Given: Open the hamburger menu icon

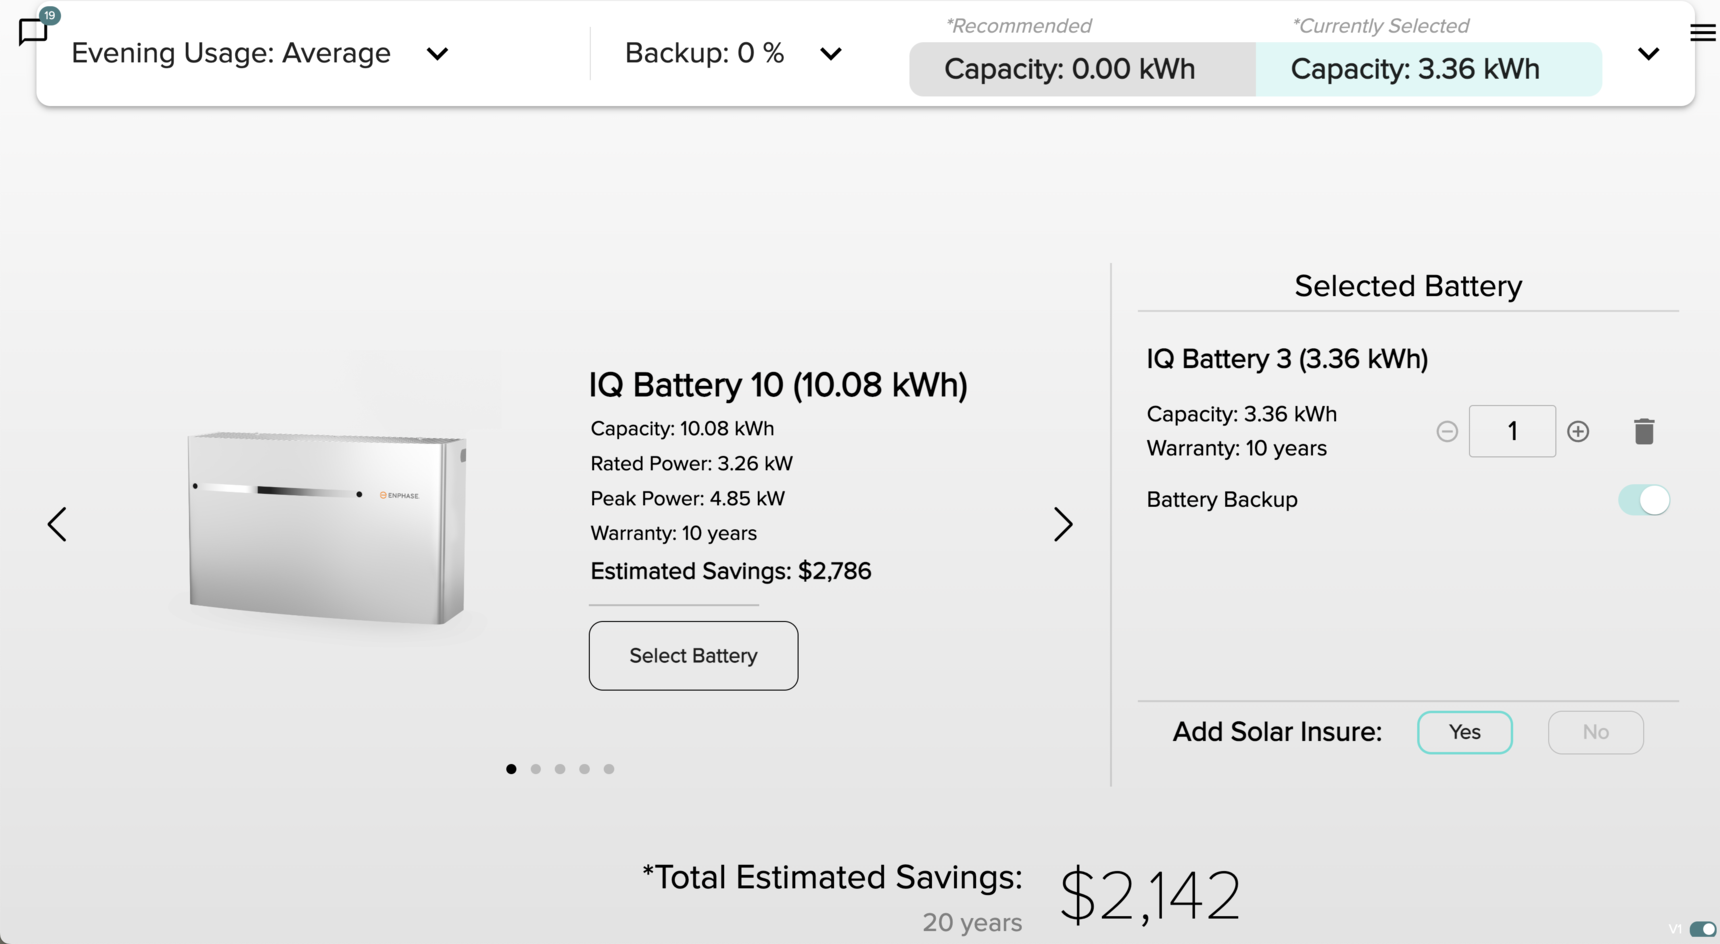Looking at the screenshot, I should coord(1702,33).
